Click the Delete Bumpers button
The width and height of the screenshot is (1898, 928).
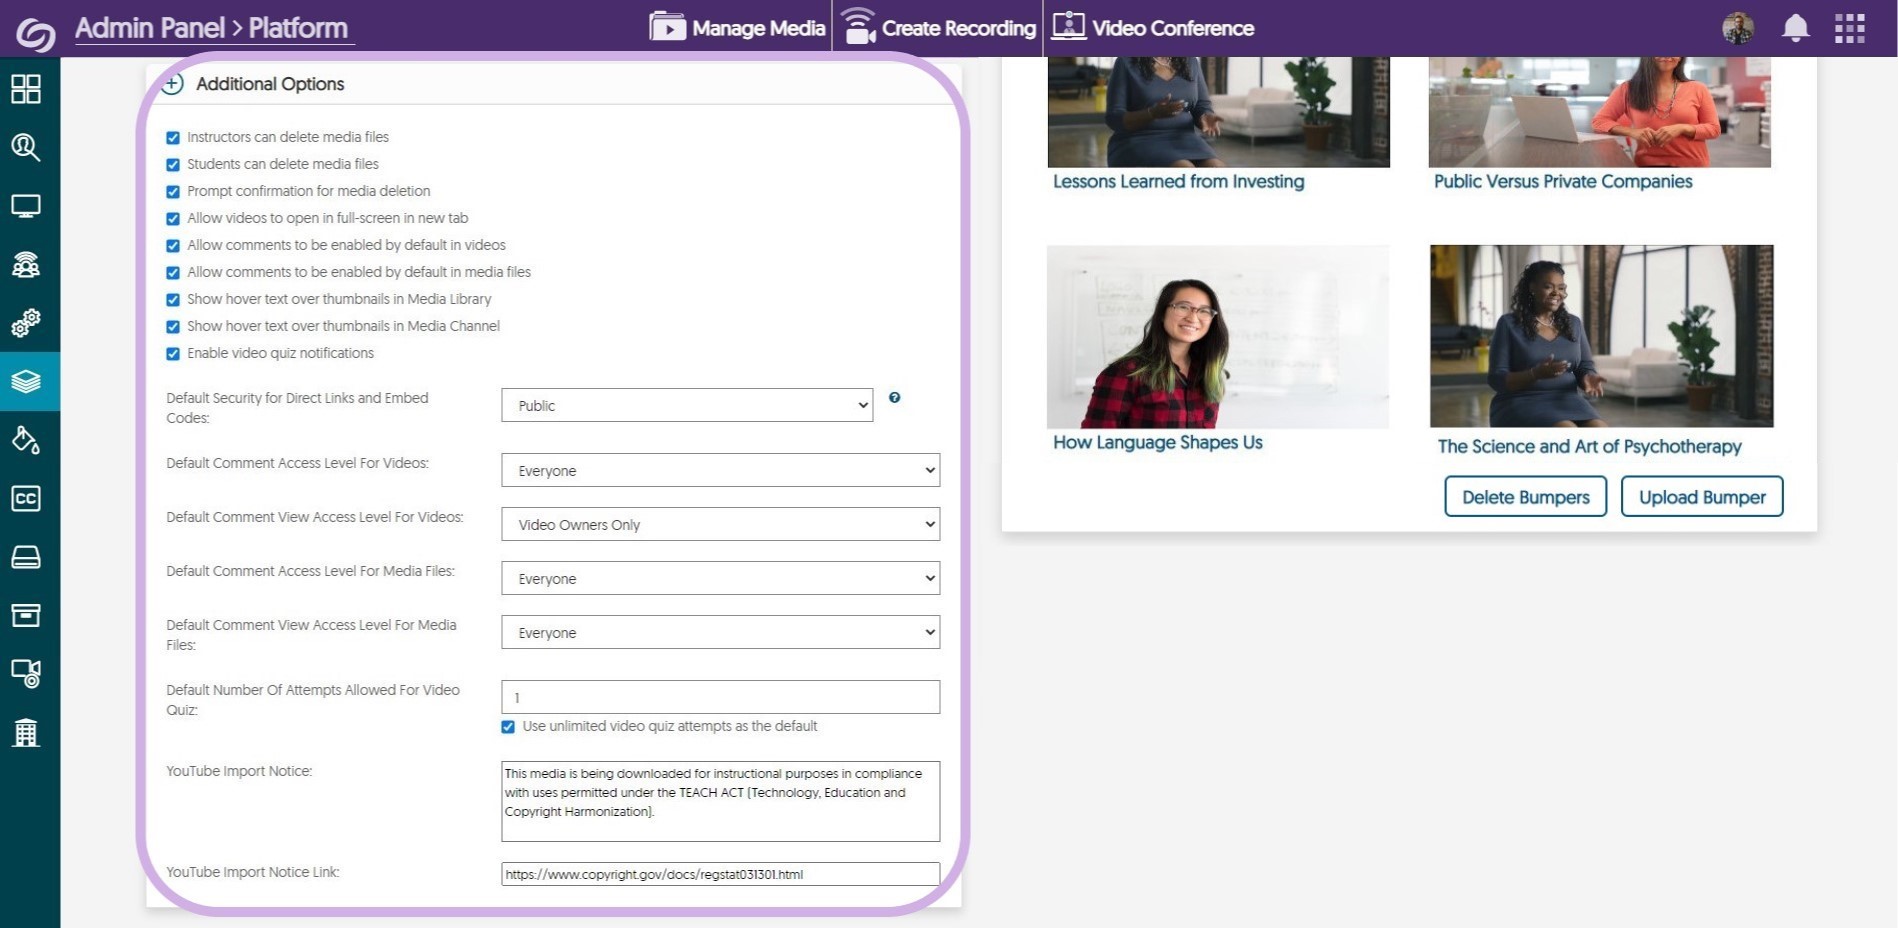[1525, 497]
